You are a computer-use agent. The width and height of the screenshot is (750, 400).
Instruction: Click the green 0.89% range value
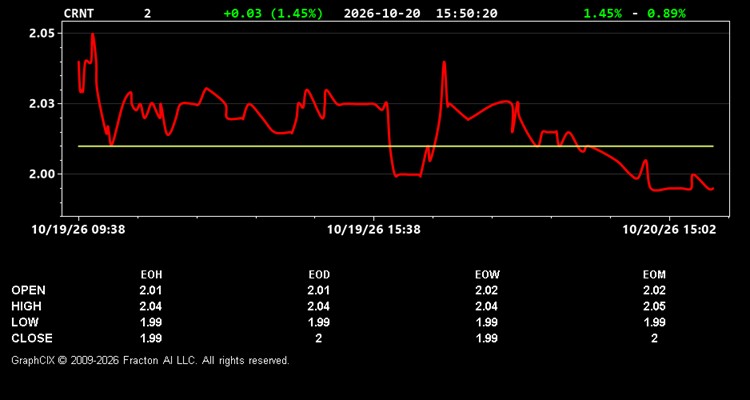click(666, 13)
